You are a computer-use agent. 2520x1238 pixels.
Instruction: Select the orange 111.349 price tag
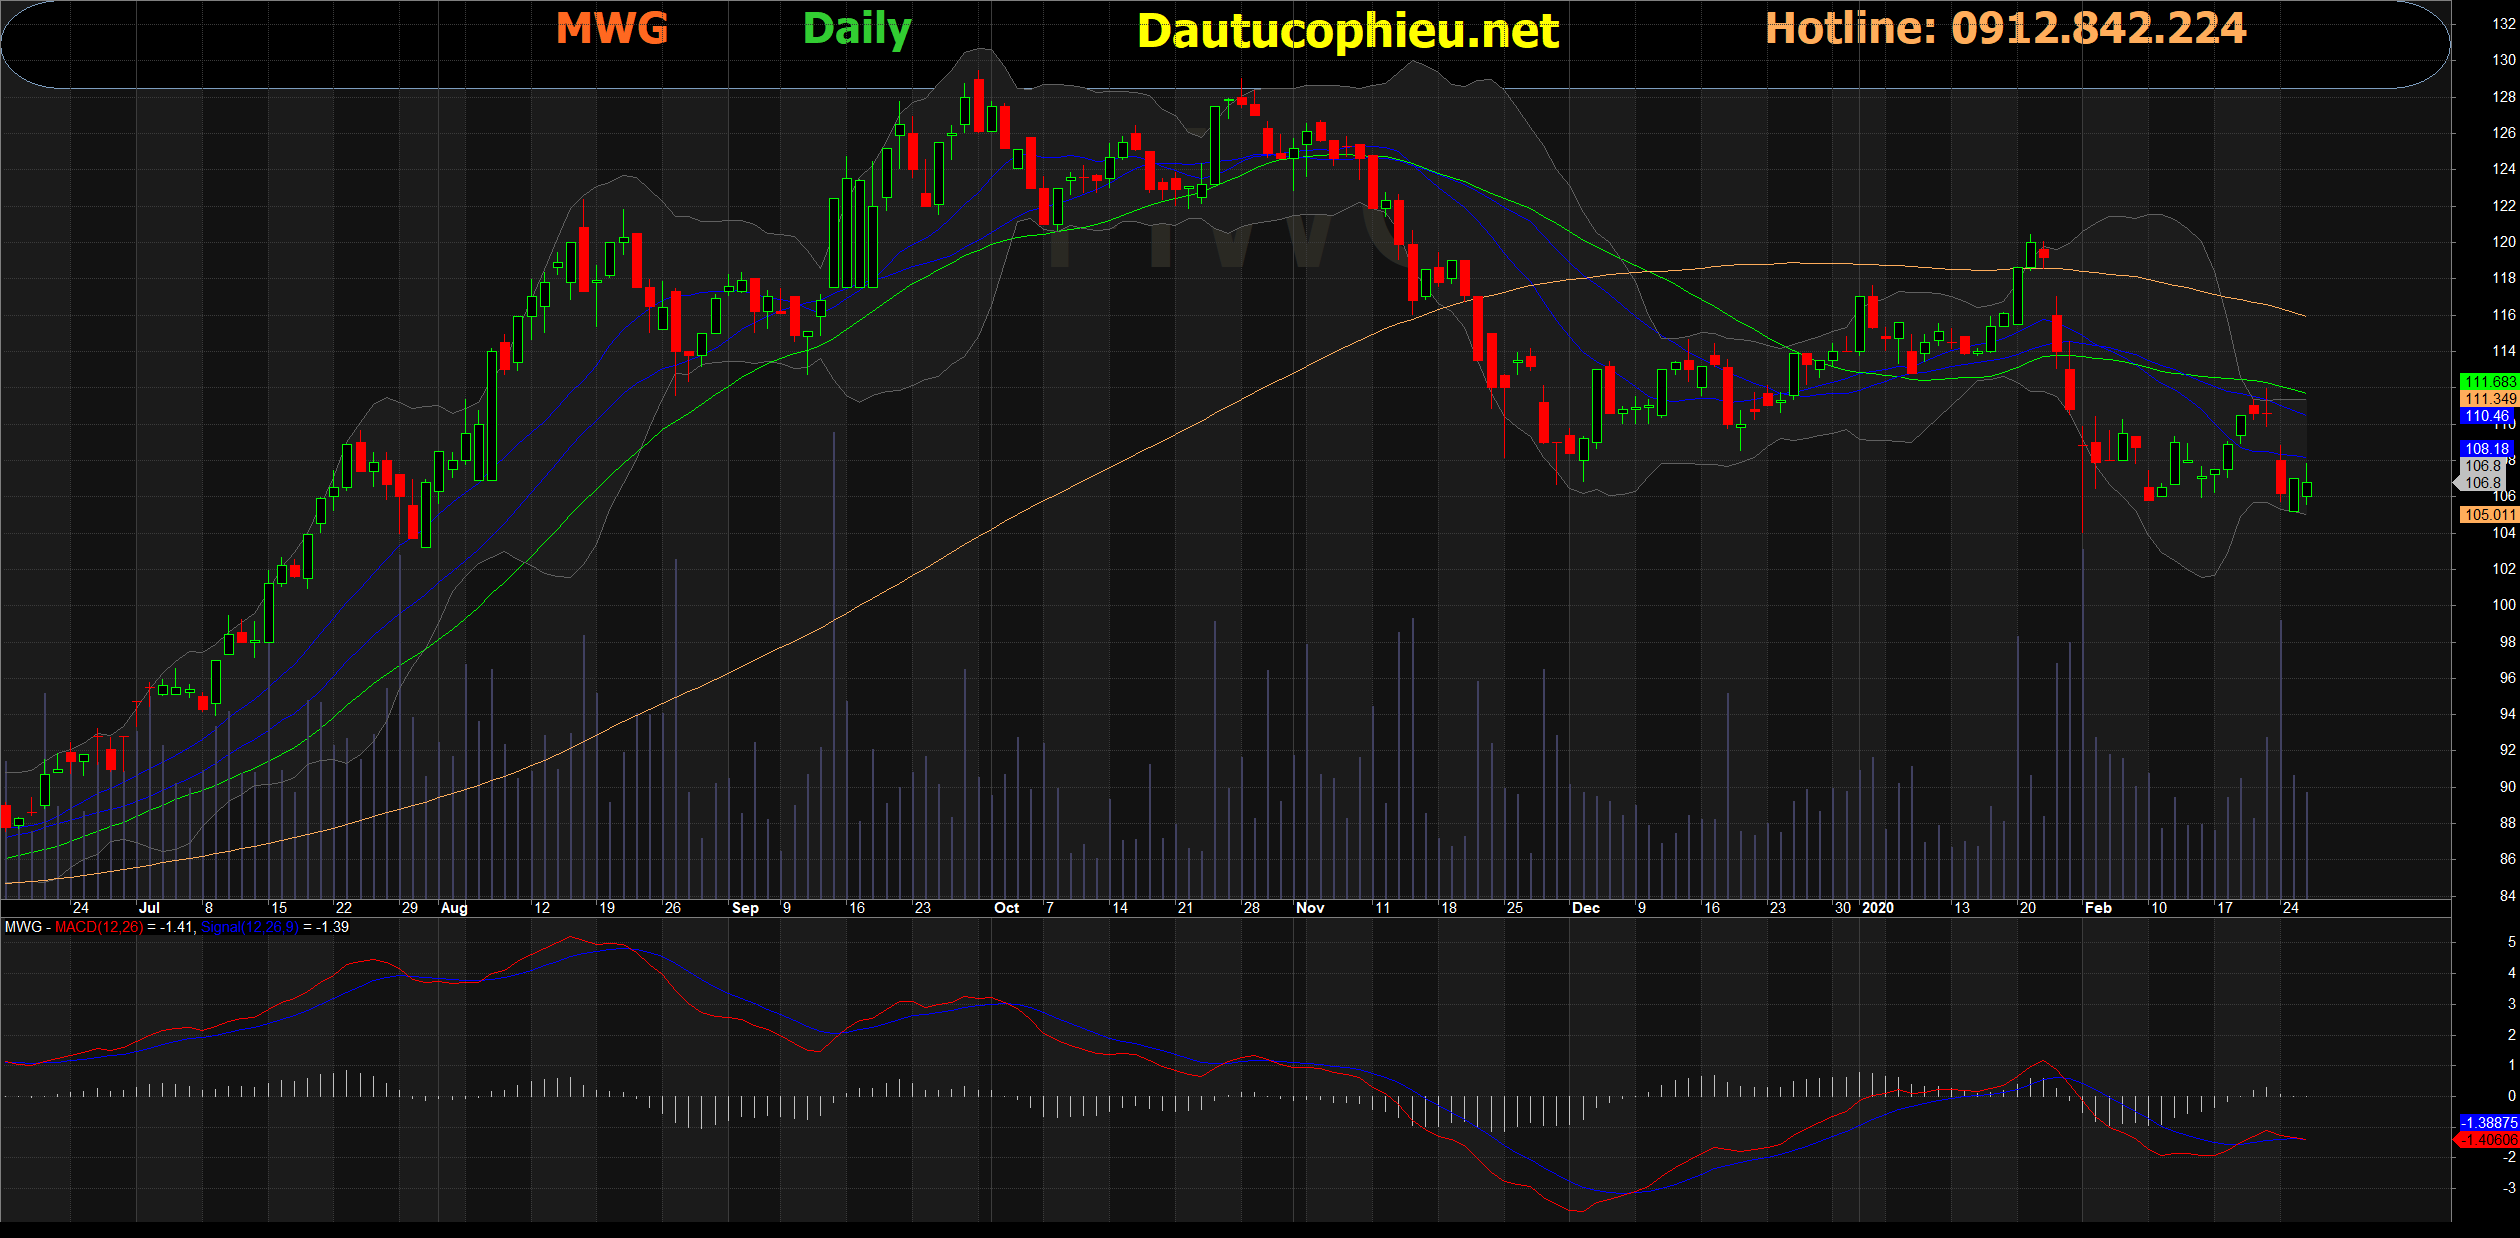point(2488,399)
